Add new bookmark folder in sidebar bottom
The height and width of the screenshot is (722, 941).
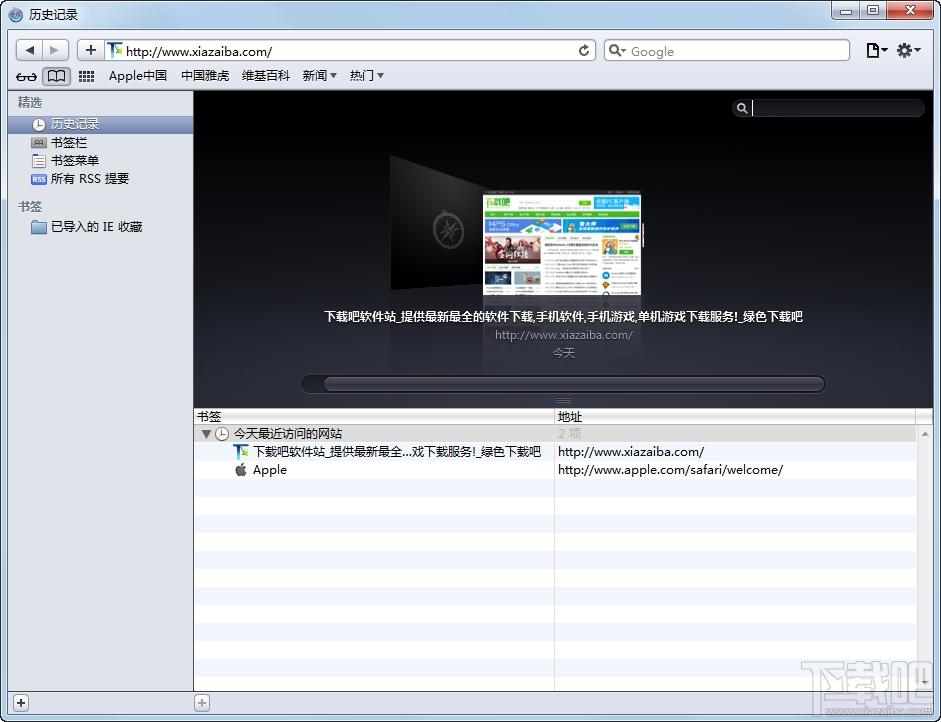pyautogui.click(x=21, y=703)
